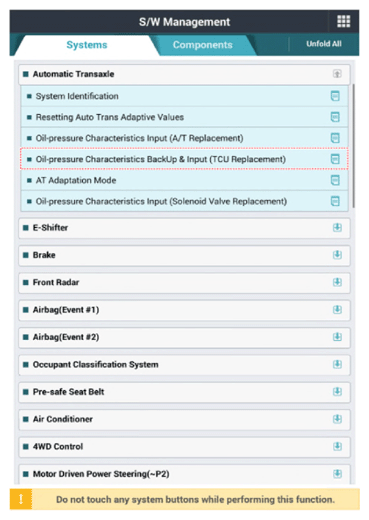The width and height of the screenshot is (369, 520).
Task: Click the Unfold All button
Action: pos(324,44)
